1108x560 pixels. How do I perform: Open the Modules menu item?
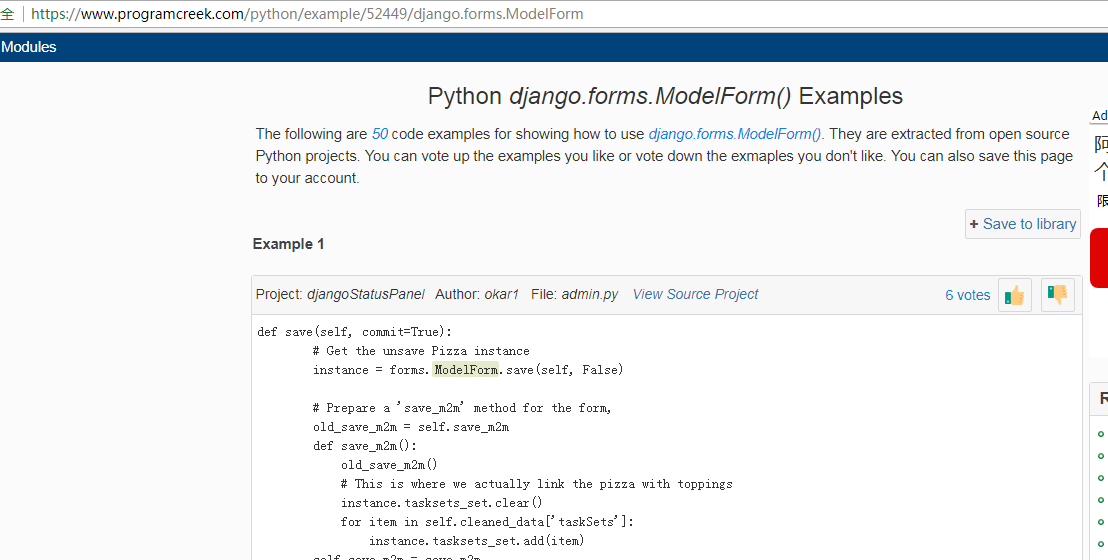[28, 47]
